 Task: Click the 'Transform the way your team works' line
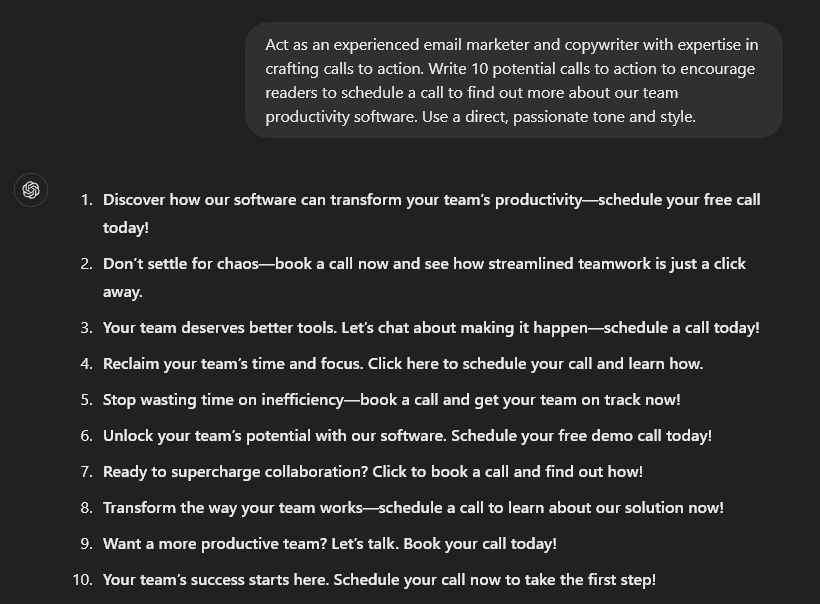[x=413, y=508]
